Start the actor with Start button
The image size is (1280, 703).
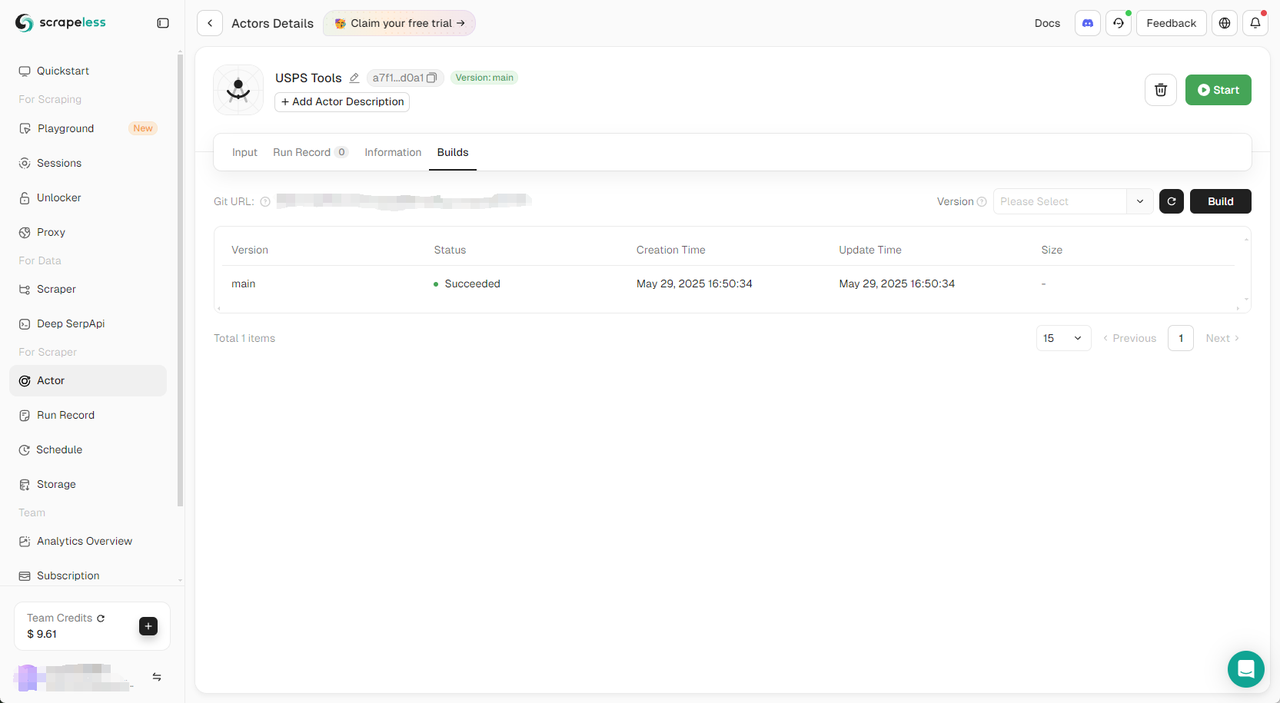1218,90
